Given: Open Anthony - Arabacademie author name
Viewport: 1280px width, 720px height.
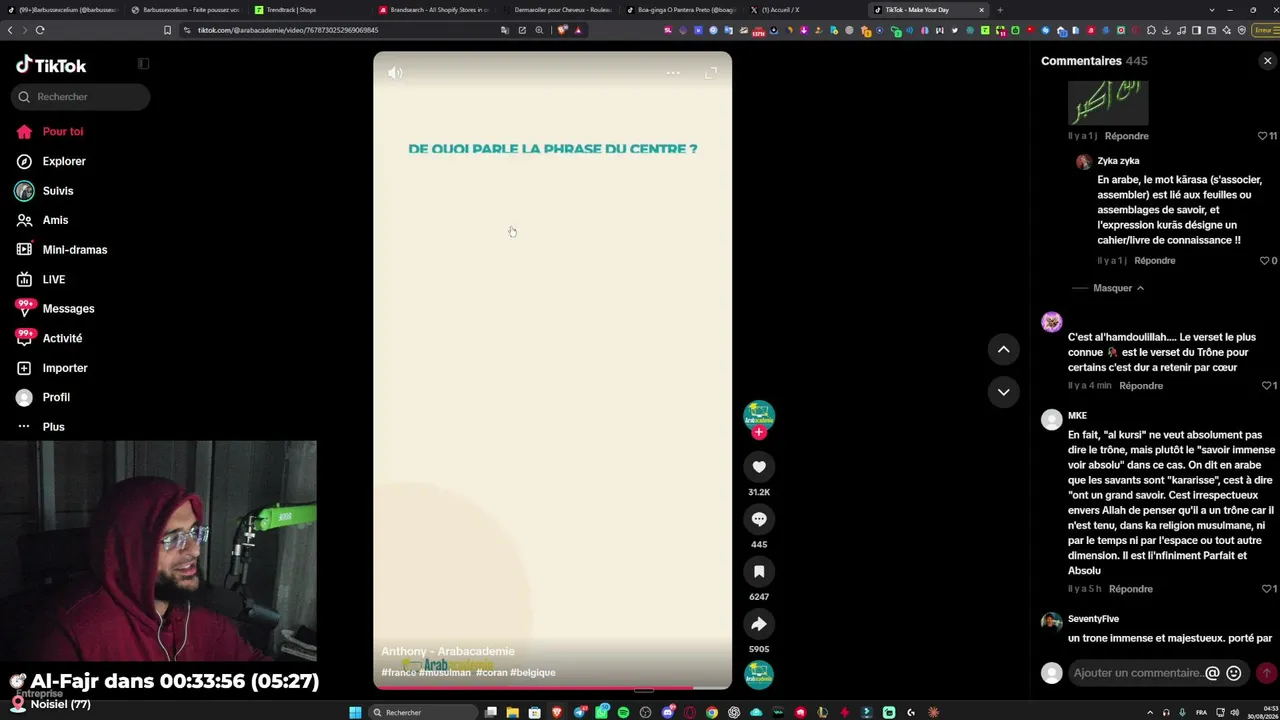Looking at the screenshot, I should point(448,652).
